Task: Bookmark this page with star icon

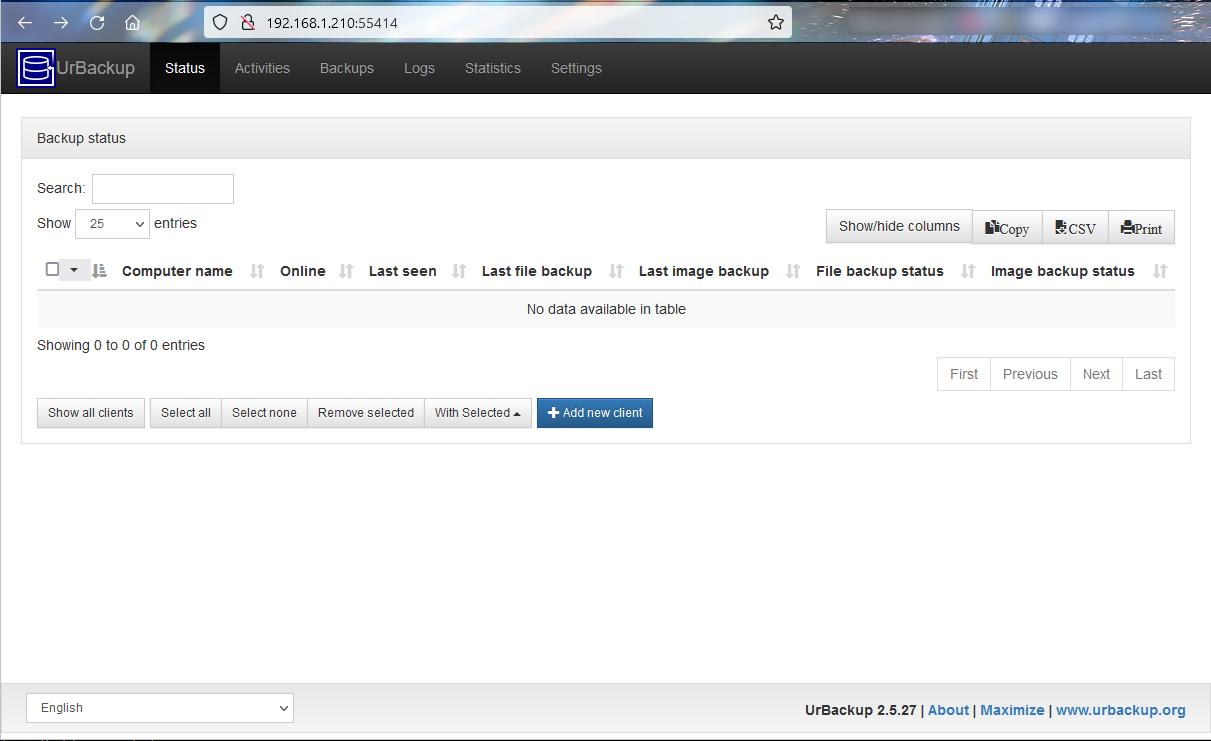Action: (775, 22)
